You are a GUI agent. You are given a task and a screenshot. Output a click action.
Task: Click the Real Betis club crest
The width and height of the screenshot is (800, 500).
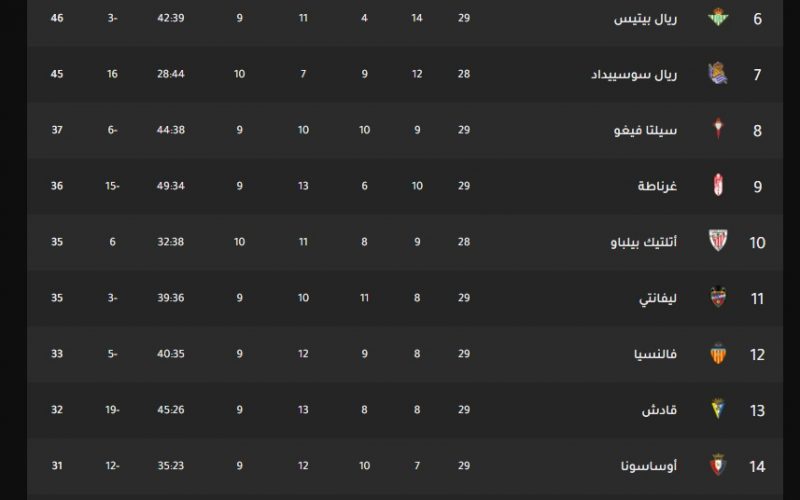(718, 17)
